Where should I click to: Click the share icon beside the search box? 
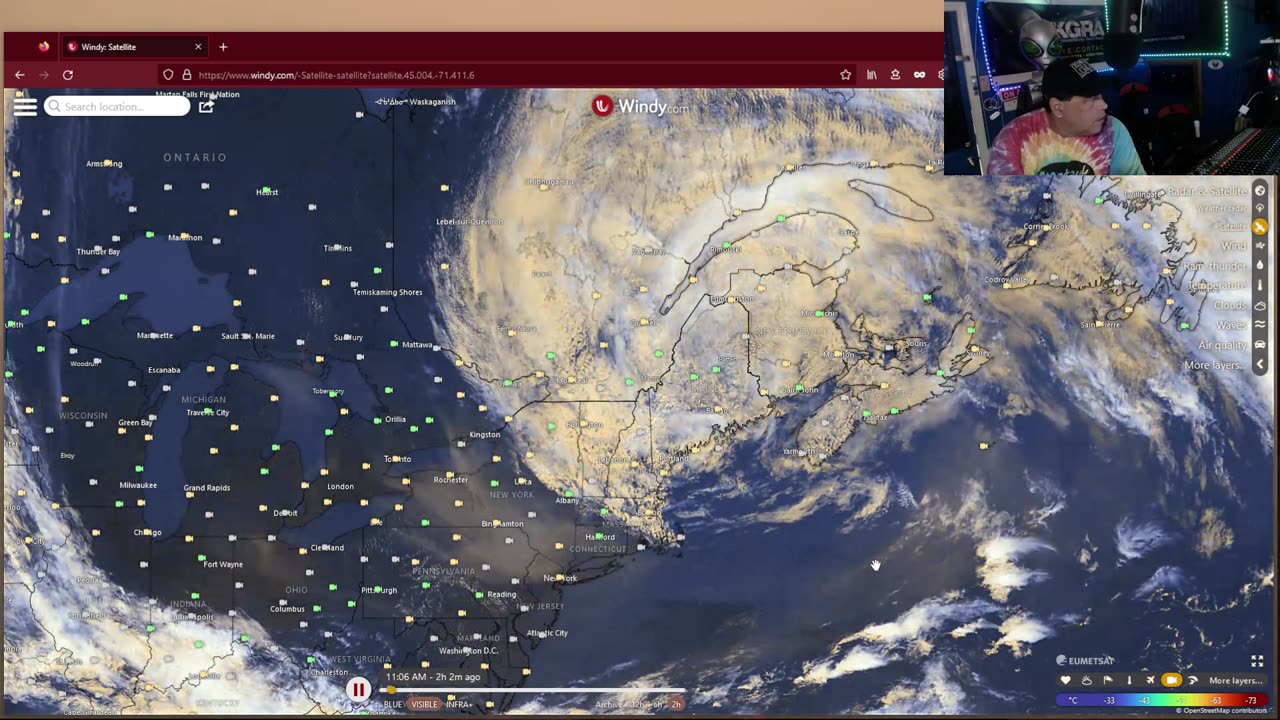206,106
